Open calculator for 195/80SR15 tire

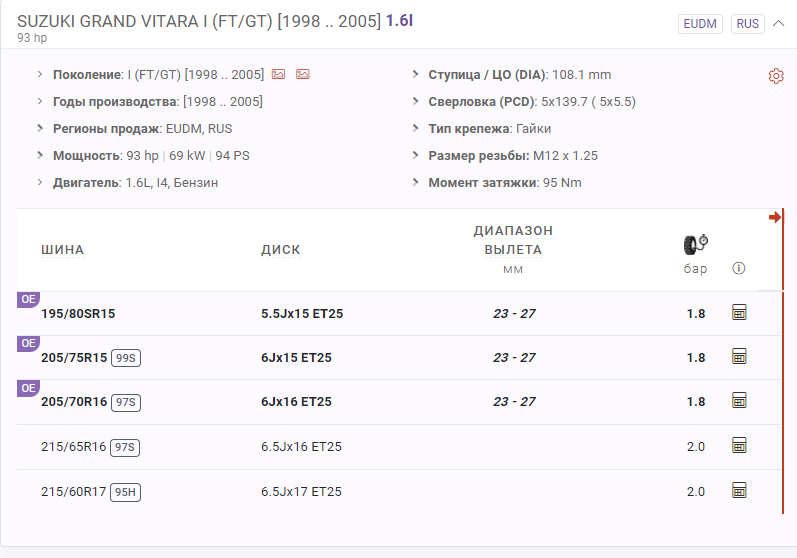pos(740,313)
